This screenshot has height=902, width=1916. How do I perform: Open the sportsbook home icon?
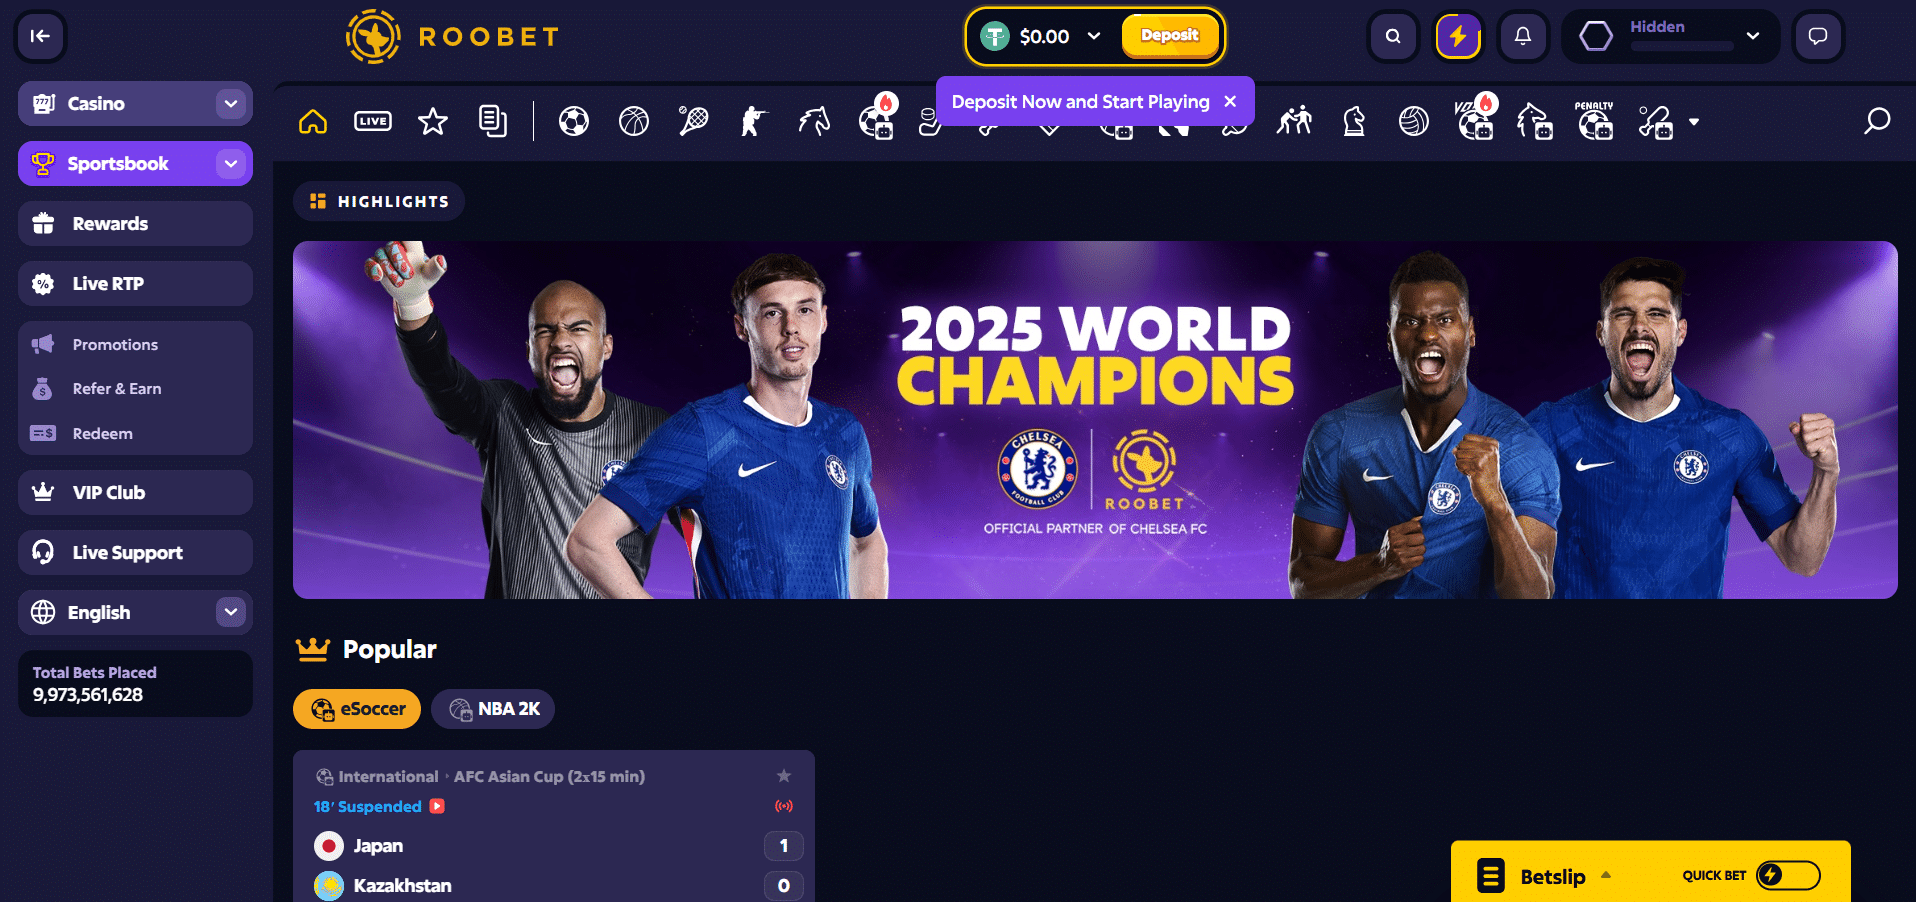(x=313, y=122)
